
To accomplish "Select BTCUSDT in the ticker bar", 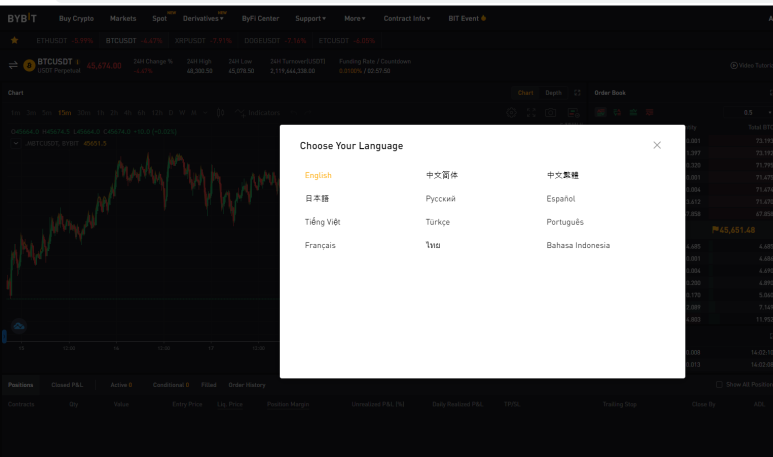I will click(x=134, y=40).
